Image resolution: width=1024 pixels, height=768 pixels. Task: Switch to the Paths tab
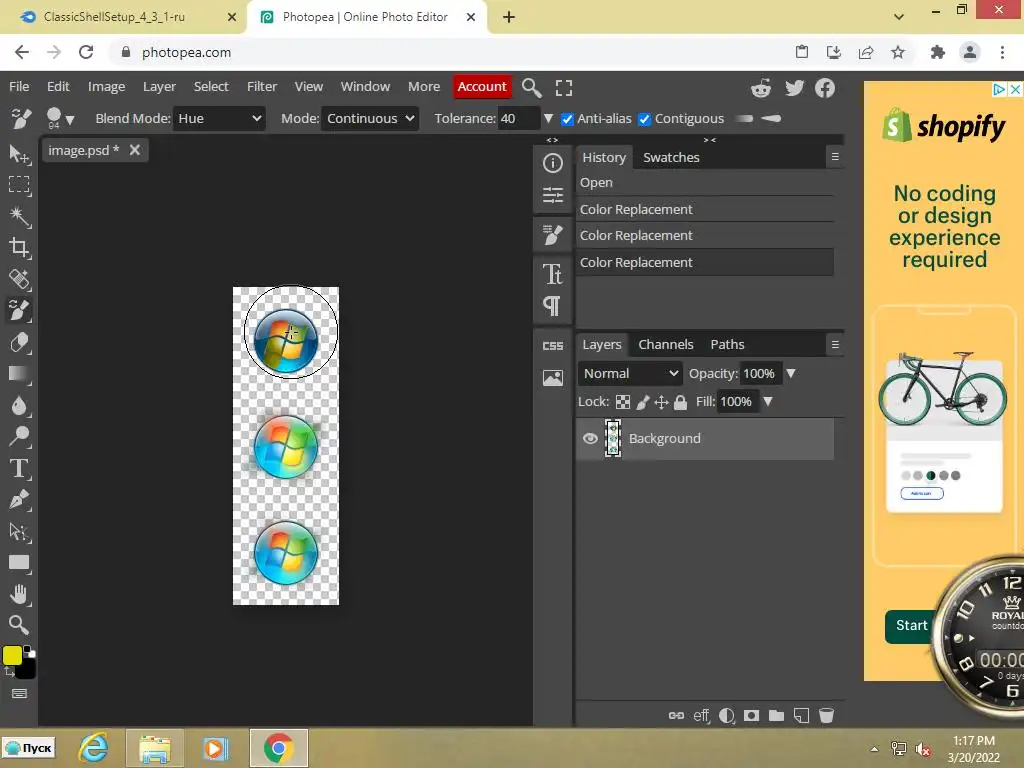point(728,344)
